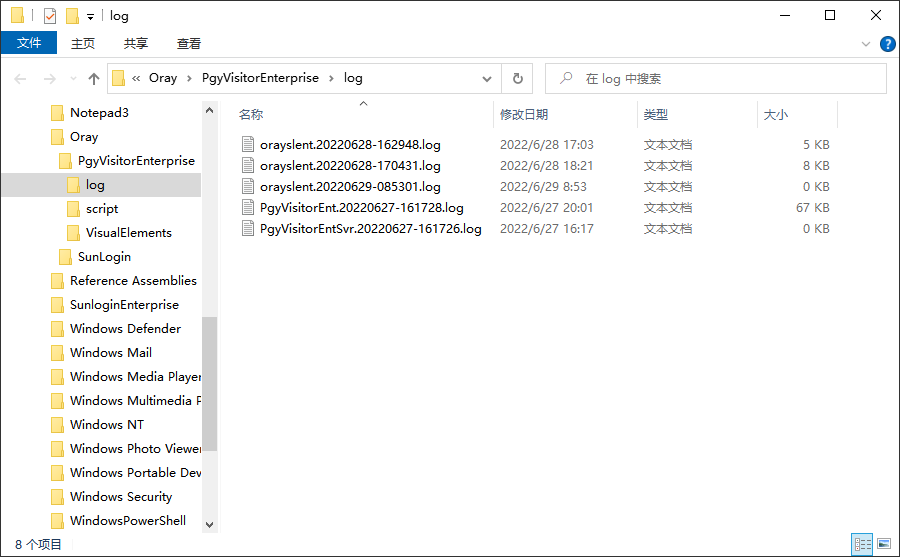Go forward with the right arrow button
Image resolution: width=900 pixels, height=557 pixels.
click(50, 79)
